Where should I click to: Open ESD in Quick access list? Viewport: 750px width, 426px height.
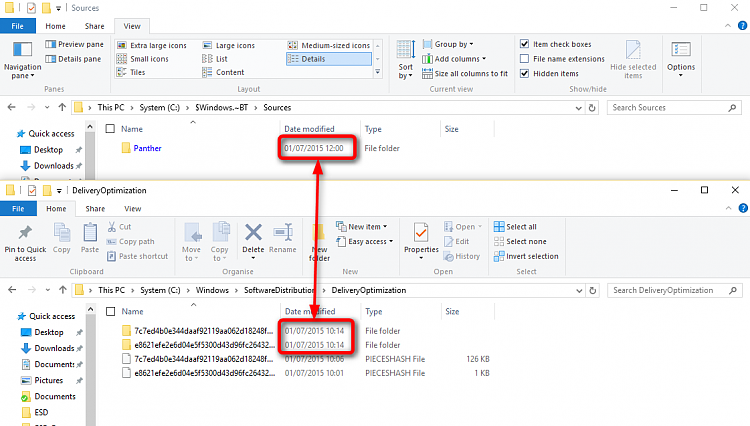coord(41,412)
